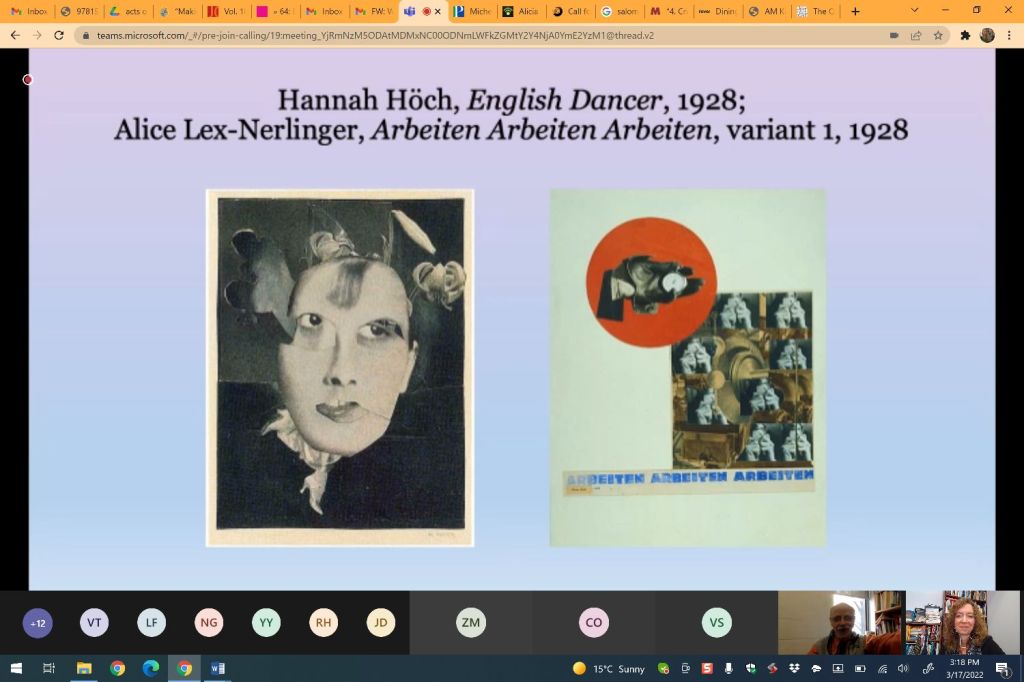Click the Hannah Höch English Dancer image
1024x682 pixels.
tap(340, 367)
